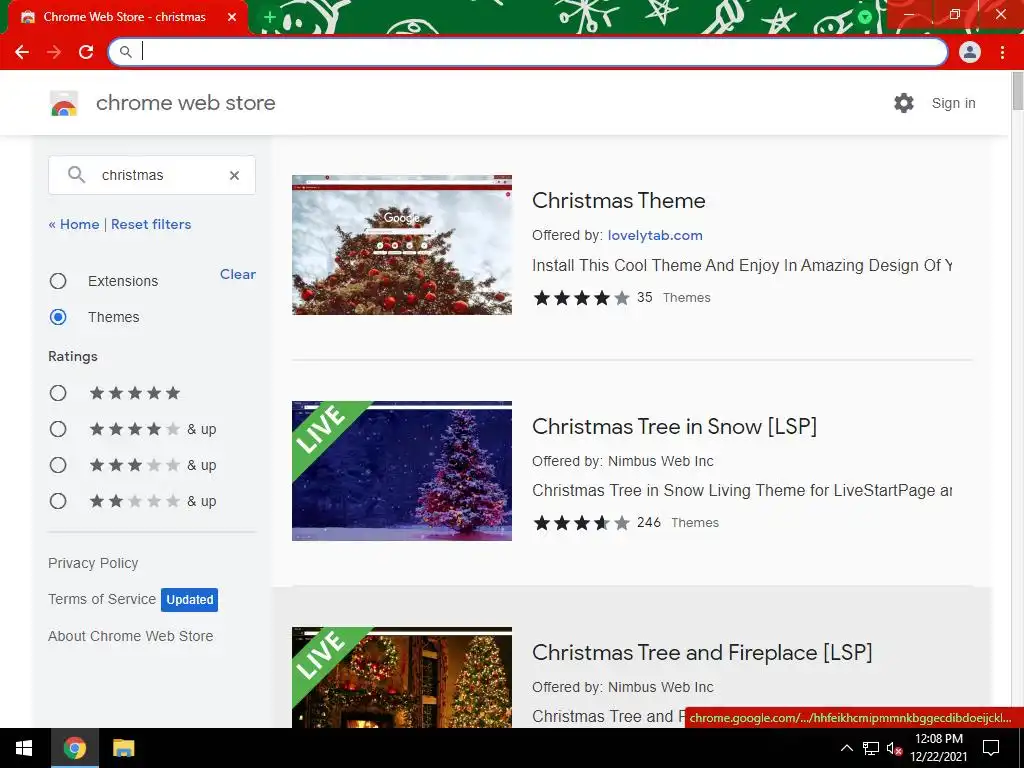Click the Themes category label of Christmas Theme

[x=686, y=298]
